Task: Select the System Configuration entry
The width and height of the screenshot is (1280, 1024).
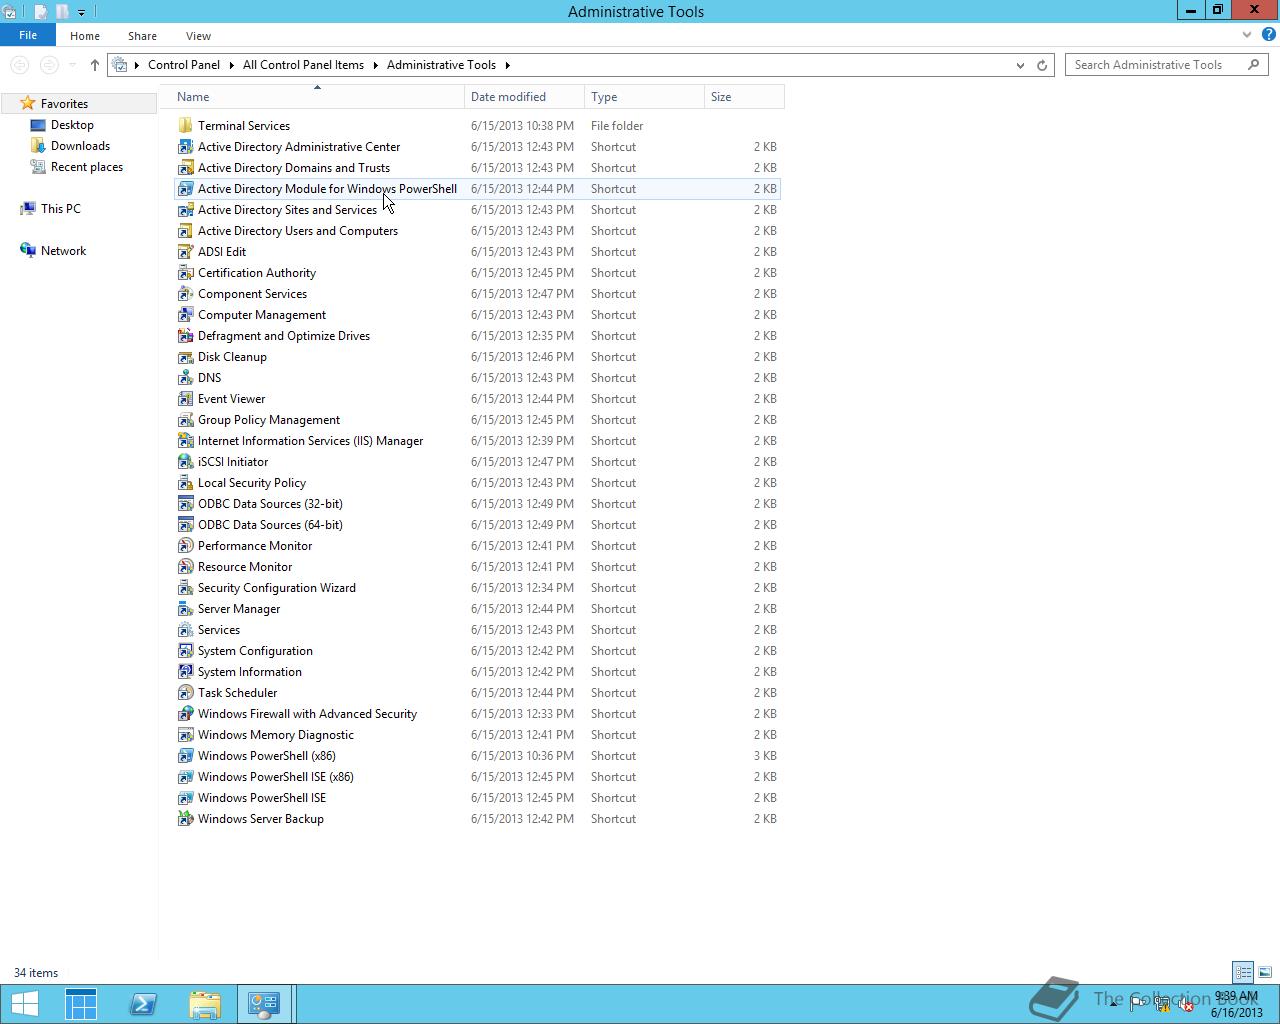Action: click(x=478, y=651)
